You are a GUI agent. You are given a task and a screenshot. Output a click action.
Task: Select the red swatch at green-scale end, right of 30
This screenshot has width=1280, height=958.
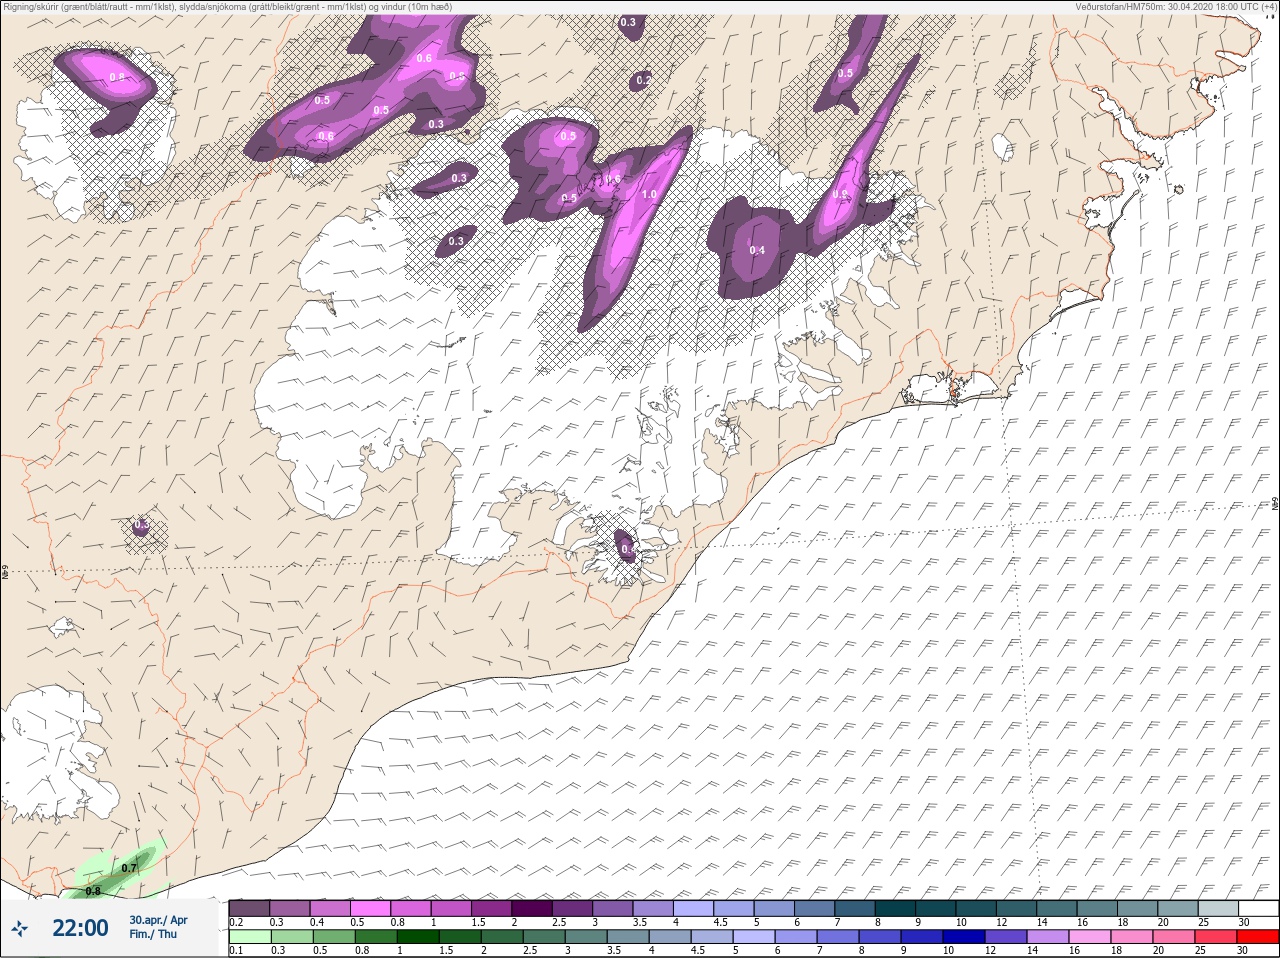click(x=1258, y=936)
